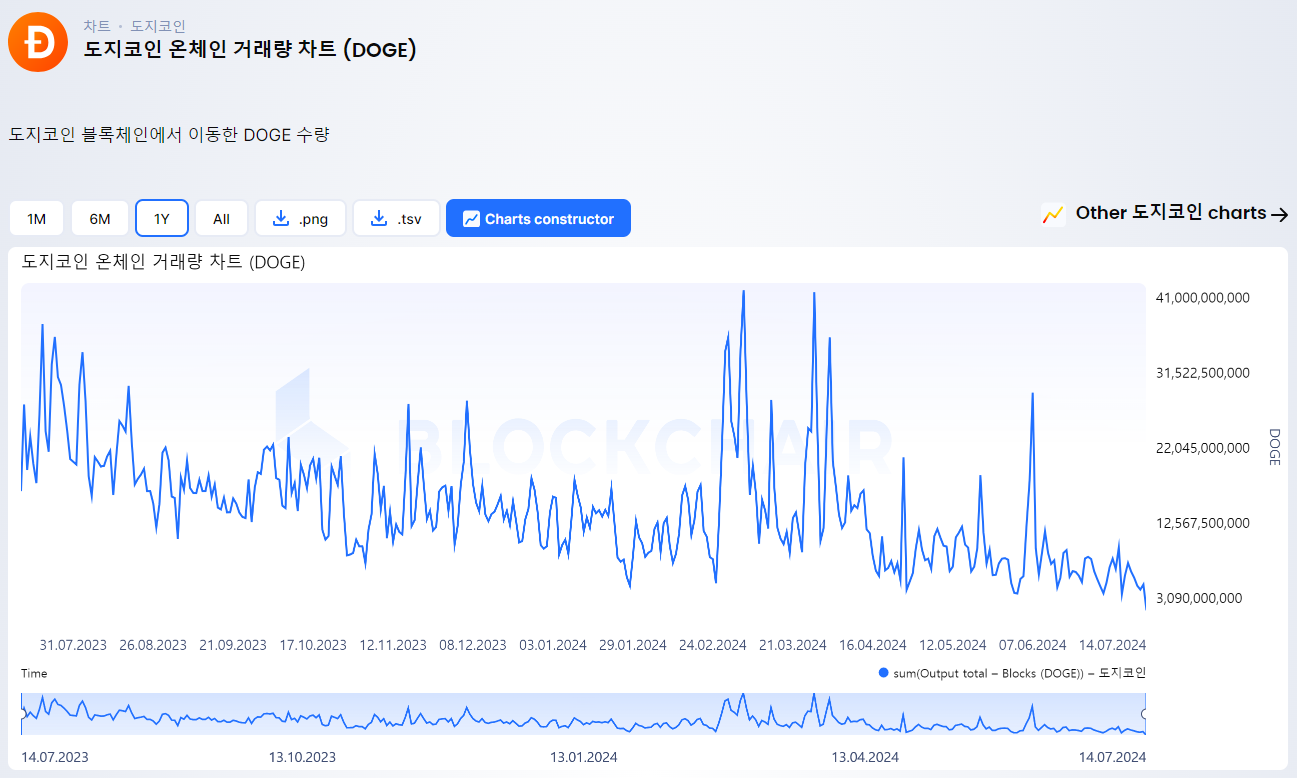Click the 3,090,000,000 y-axis label
The height and width of the screenshot is (778, 1297).
(1199, 598)
